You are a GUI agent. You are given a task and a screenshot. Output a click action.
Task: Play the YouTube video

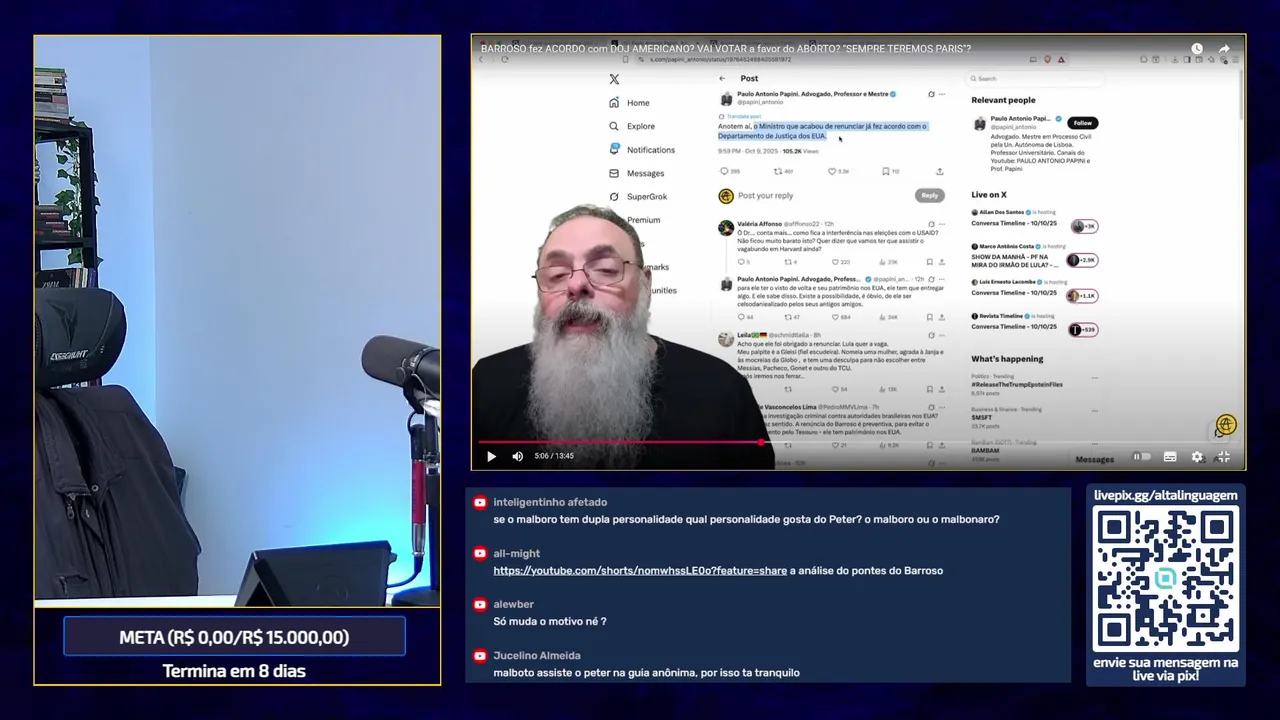491,456
